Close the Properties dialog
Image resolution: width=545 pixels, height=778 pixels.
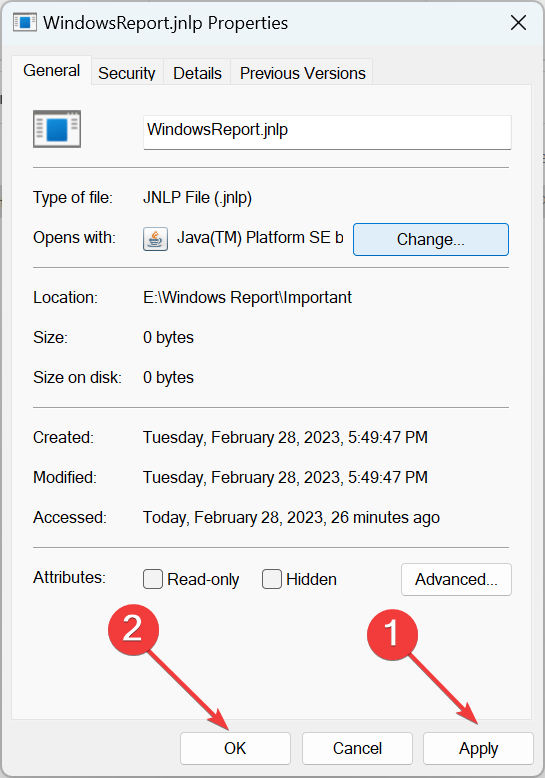[x=518, y=23]
